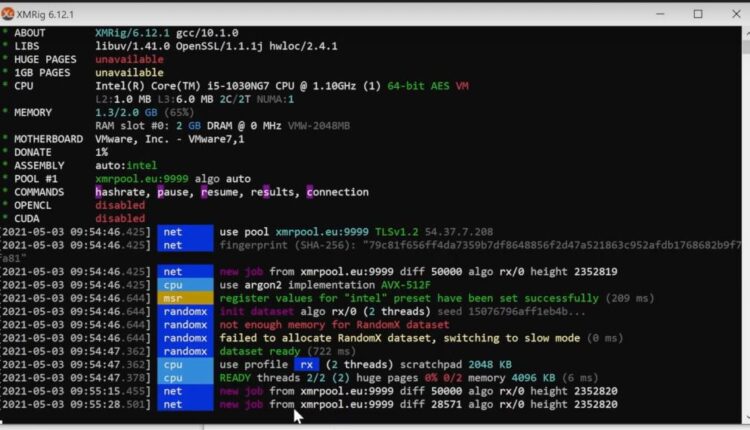Image resolution: width=750 pixels, height=430 pixels.
Task: Close the XMRig miner window
Action: point(734,13)
